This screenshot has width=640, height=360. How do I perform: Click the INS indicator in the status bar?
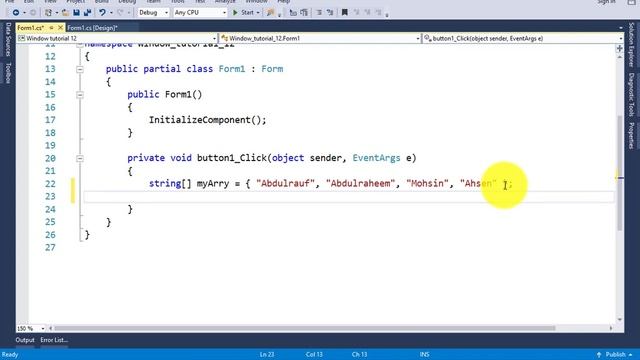click(424, 354)
